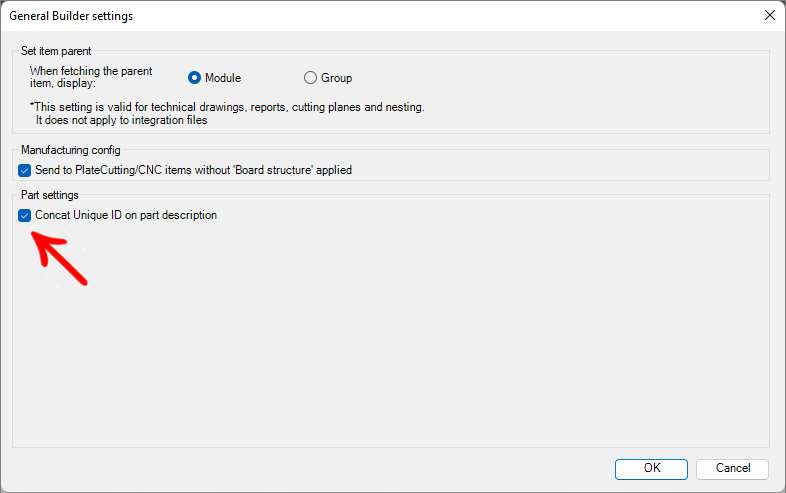This screenshot has height=493, width=786.
Task: Click the 'Group' option label text
Action: click(x=336, y=78)
